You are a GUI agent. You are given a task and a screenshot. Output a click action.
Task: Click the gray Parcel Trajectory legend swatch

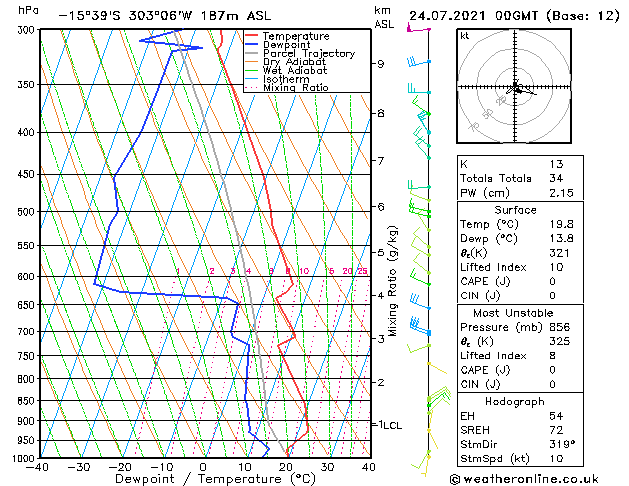(251, 53)
